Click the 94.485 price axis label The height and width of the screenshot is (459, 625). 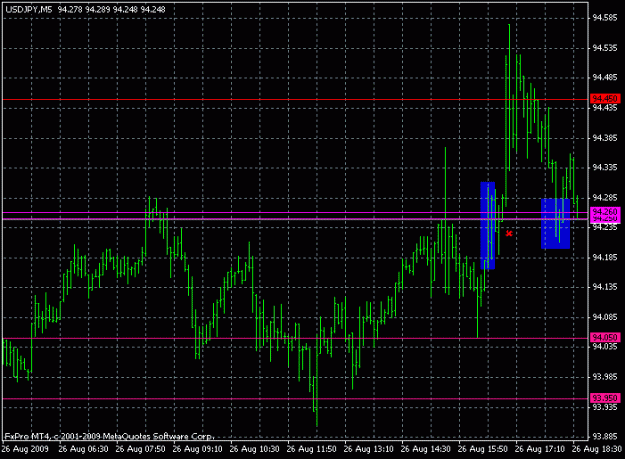coord(605,77)
